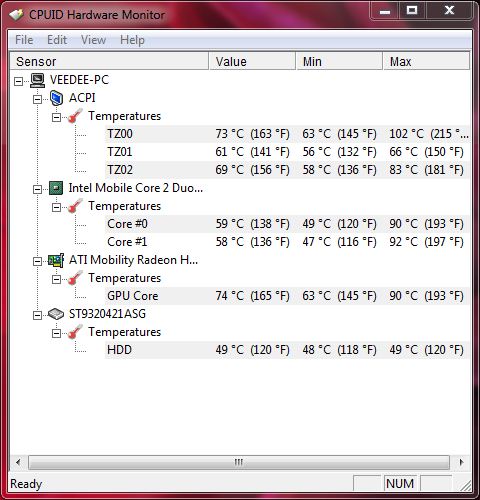
Task: Open the Help menu
Action: pos(132,40)
